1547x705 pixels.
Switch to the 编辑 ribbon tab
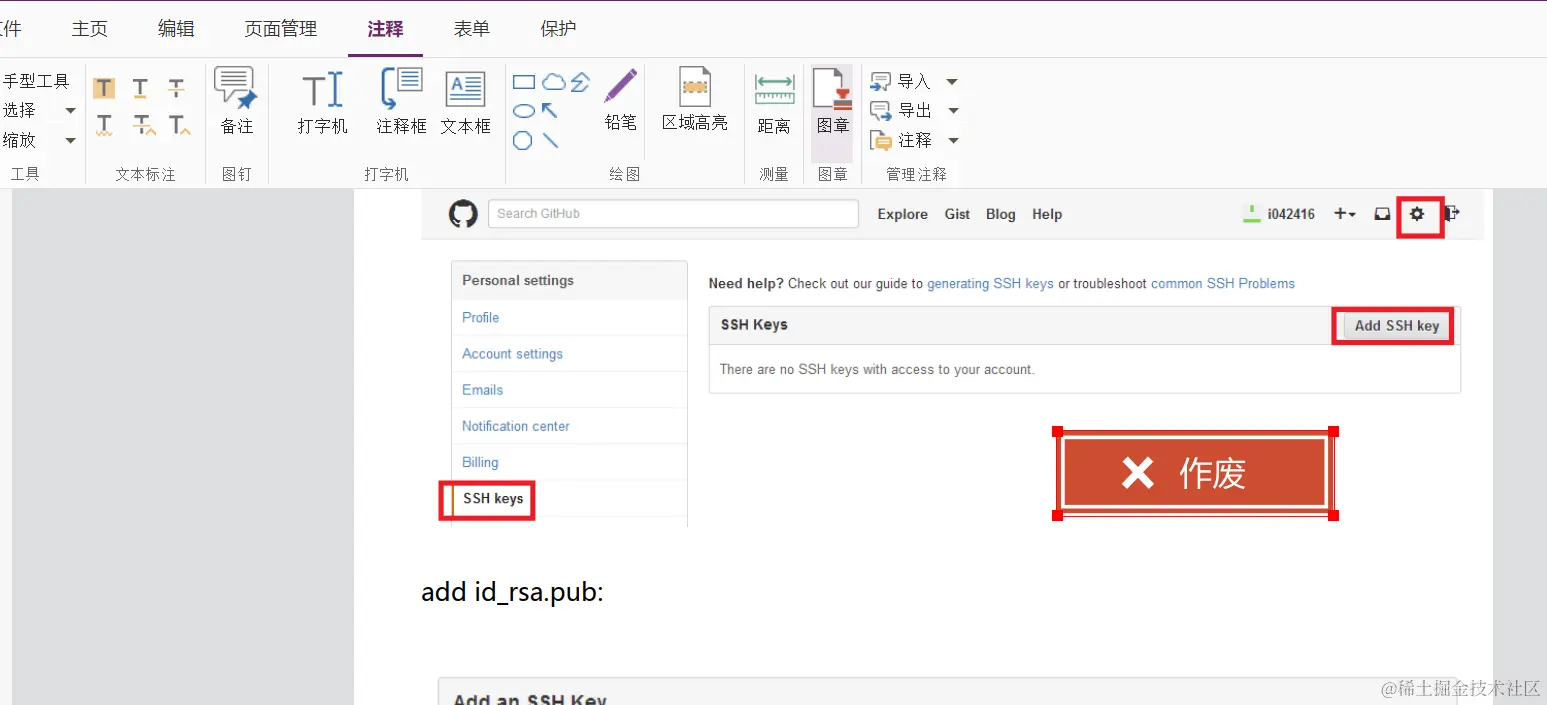click(176, 29)
